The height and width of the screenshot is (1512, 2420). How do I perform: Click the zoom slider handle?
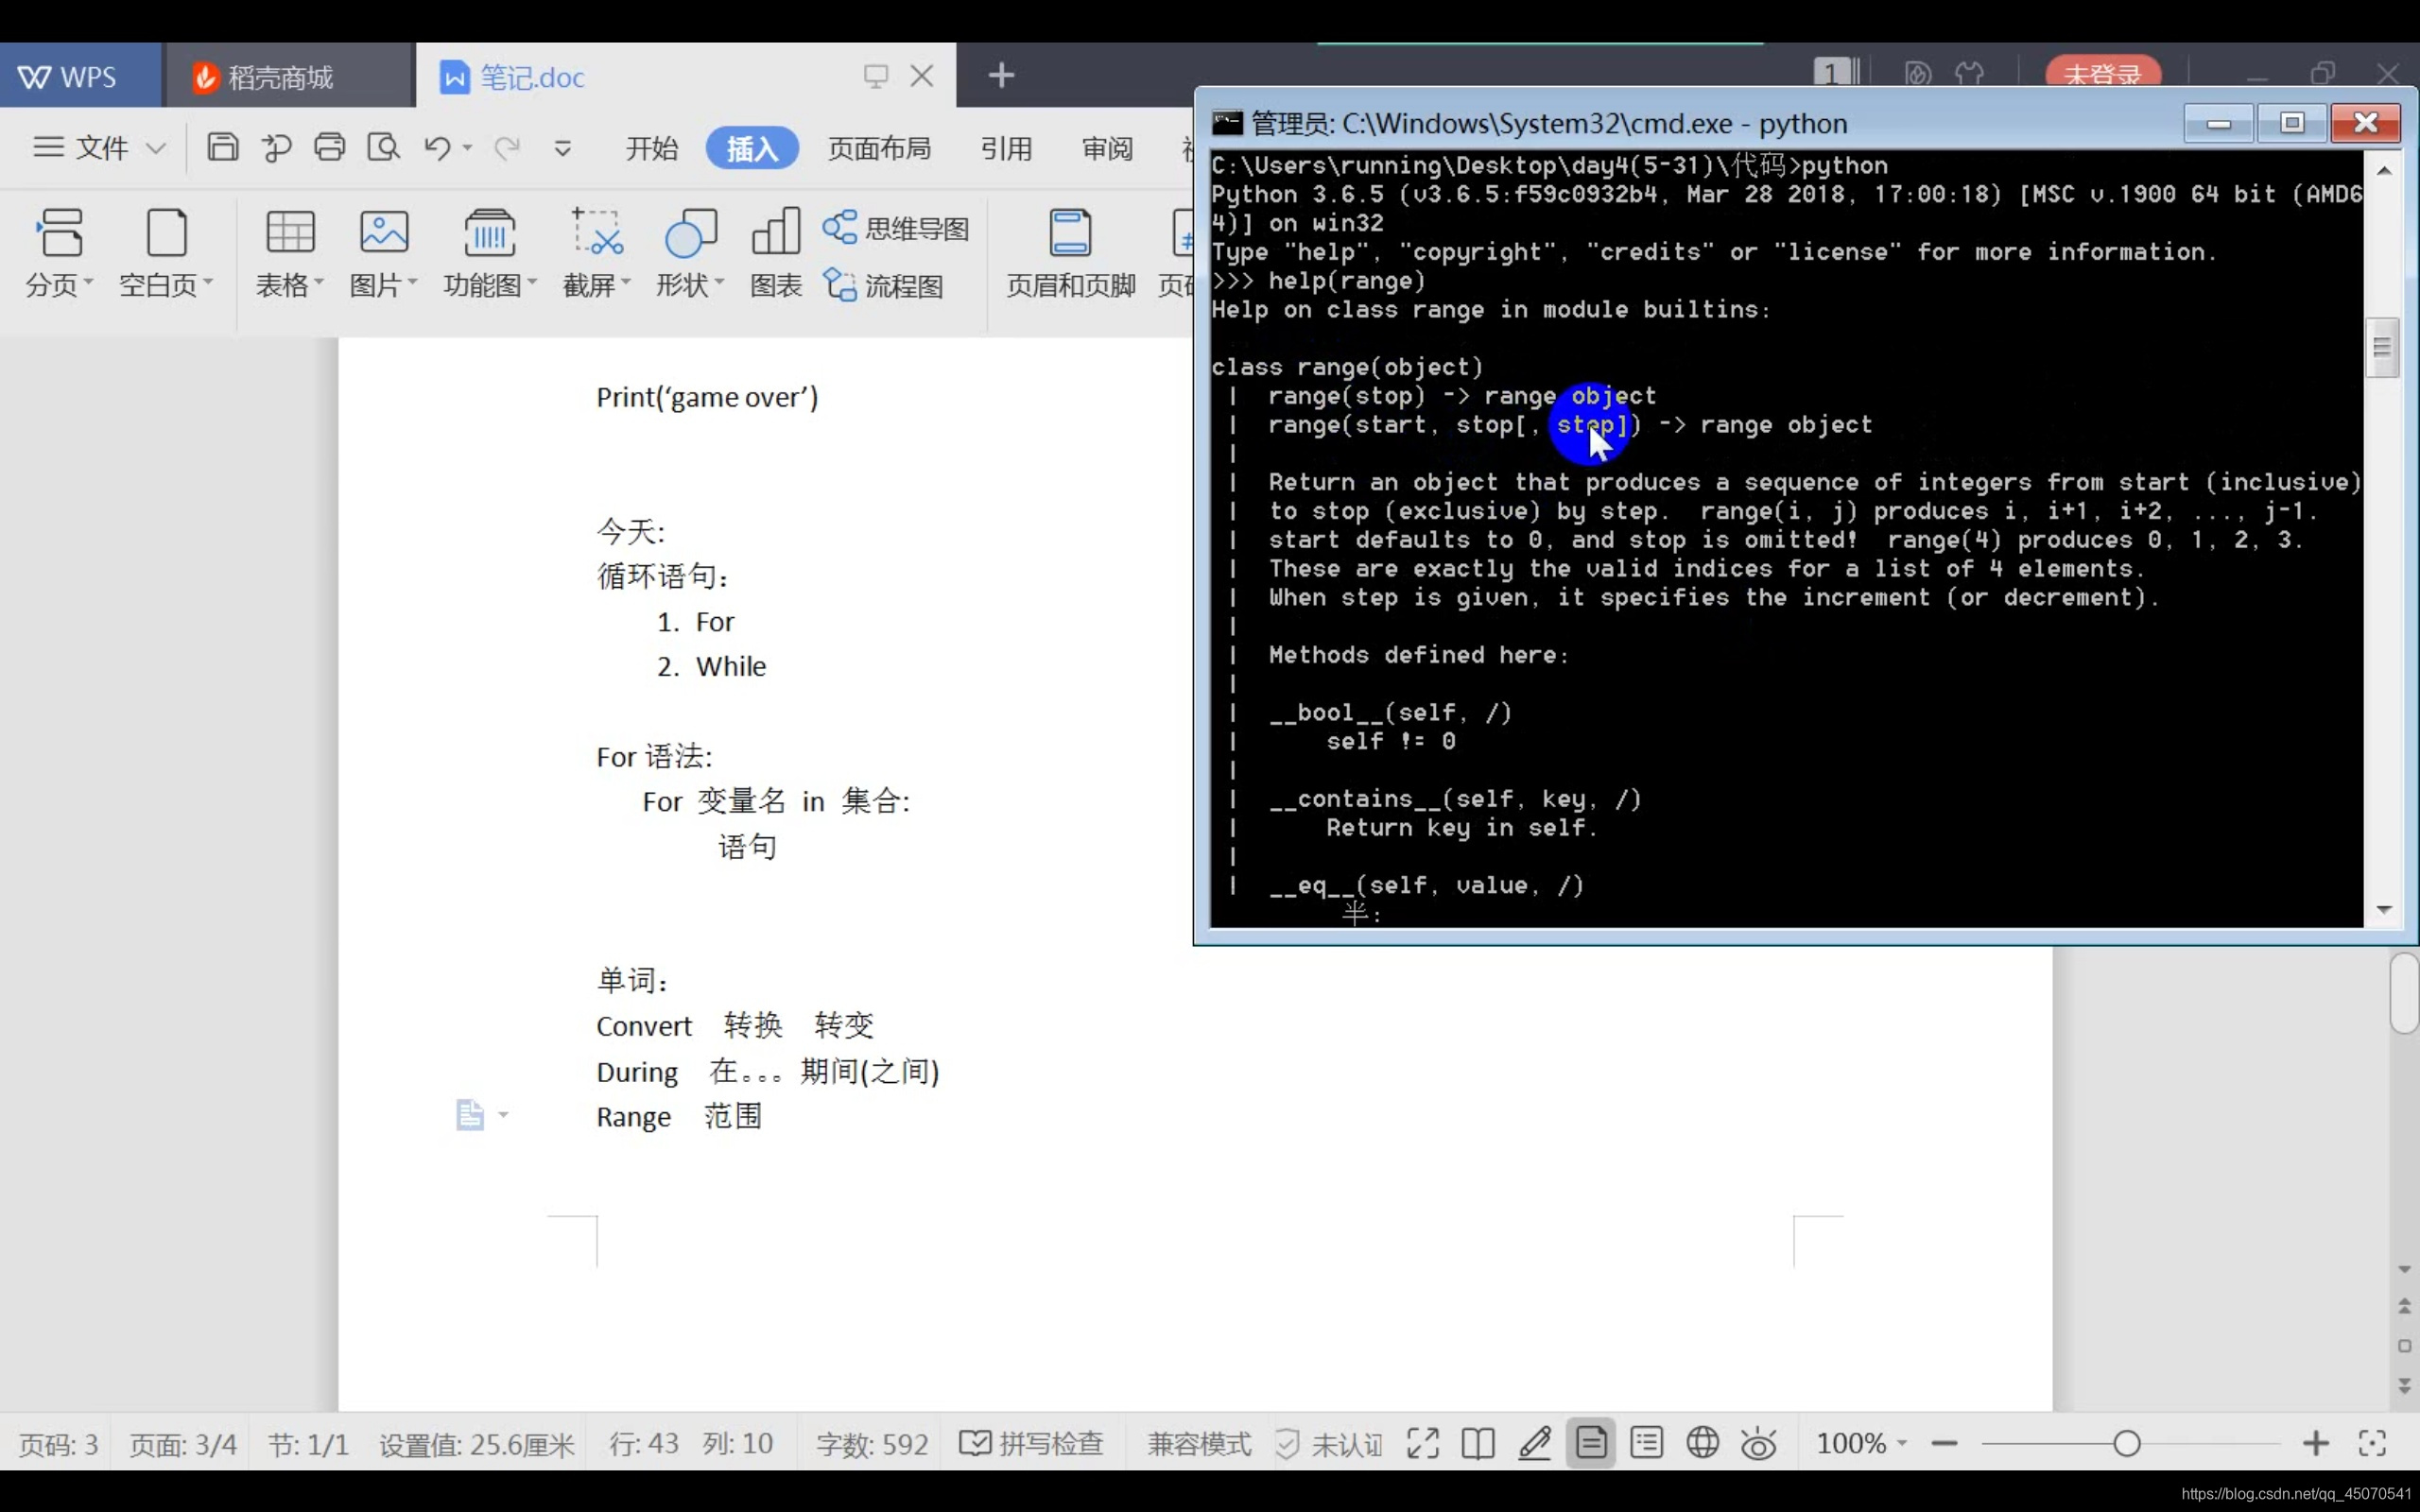click(2127, 1443)
